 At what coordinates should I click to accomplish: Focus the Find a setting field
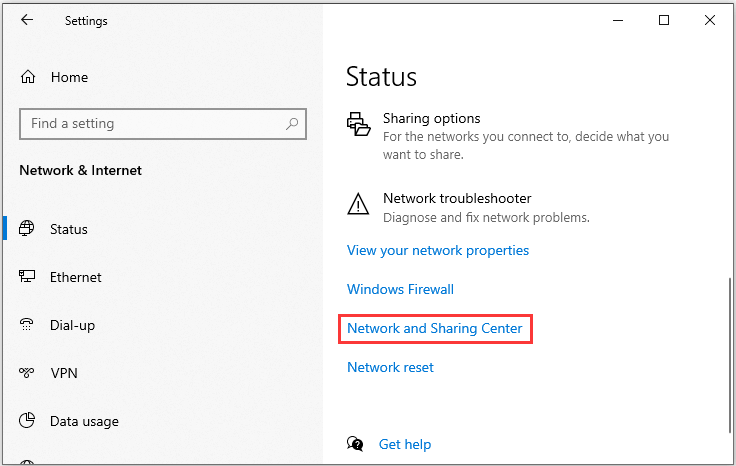coord(150,124)
